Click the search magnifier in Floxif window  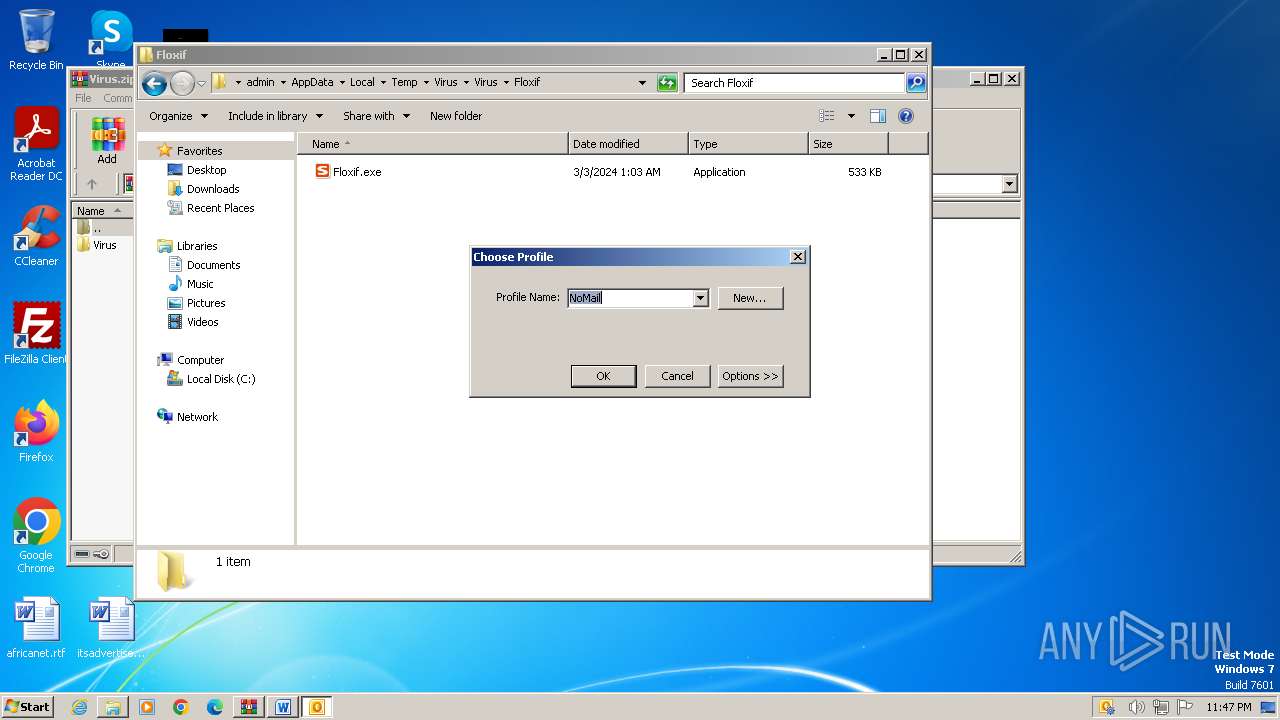(915, 83)
